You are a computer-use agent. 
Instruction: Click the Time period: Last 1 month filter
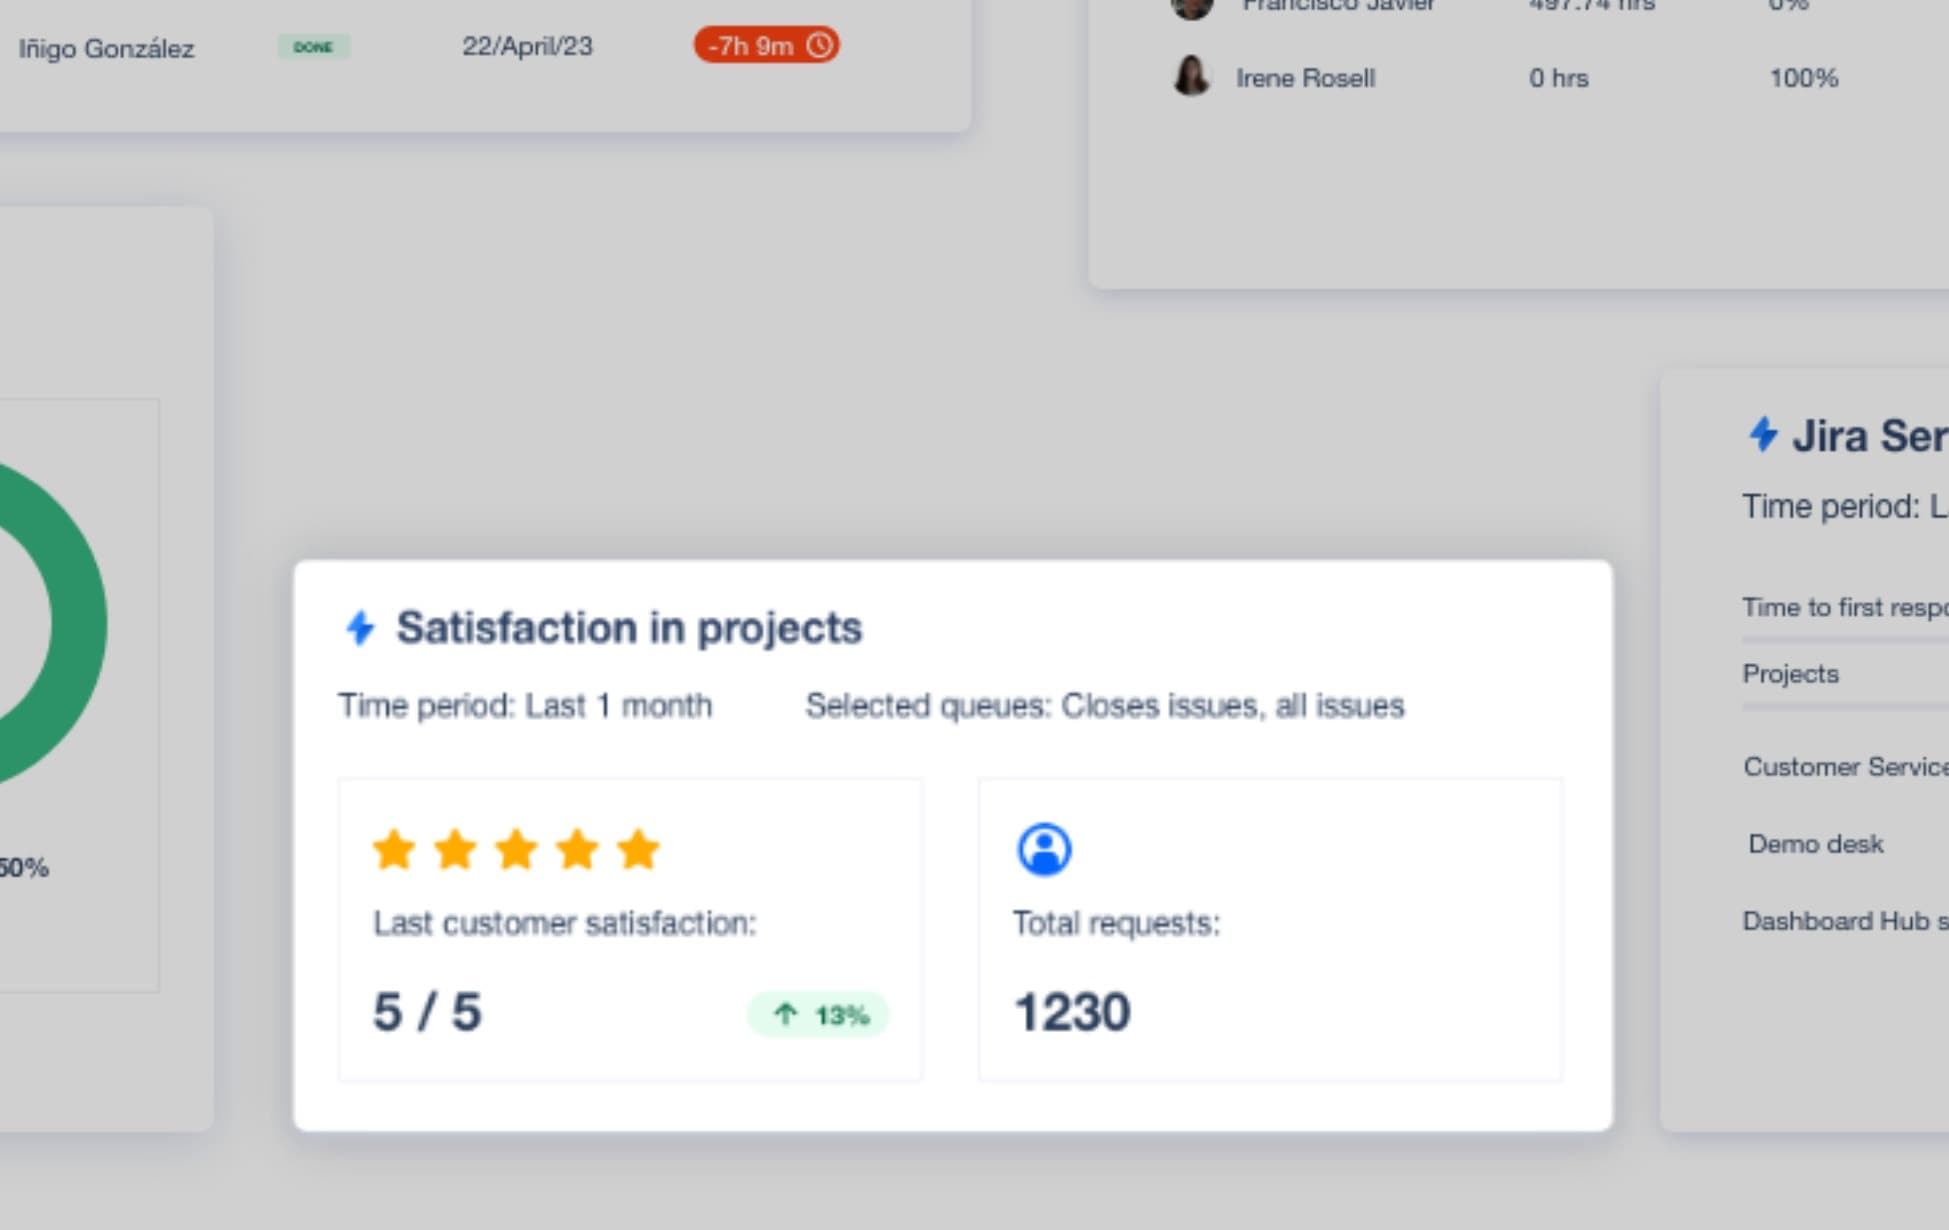click(x=525, y=706)
